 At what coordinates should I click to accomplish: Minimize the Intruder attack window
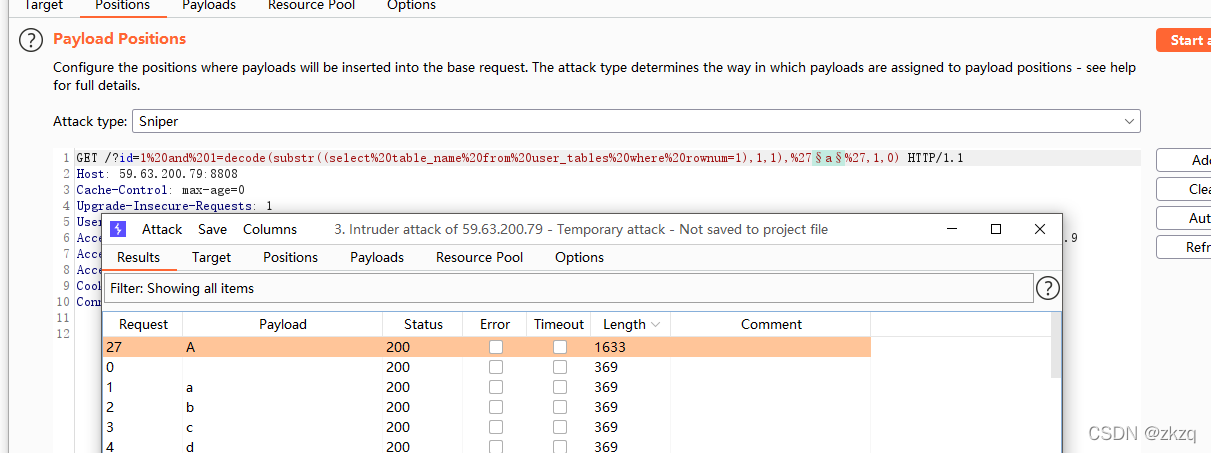click(951, 229)
